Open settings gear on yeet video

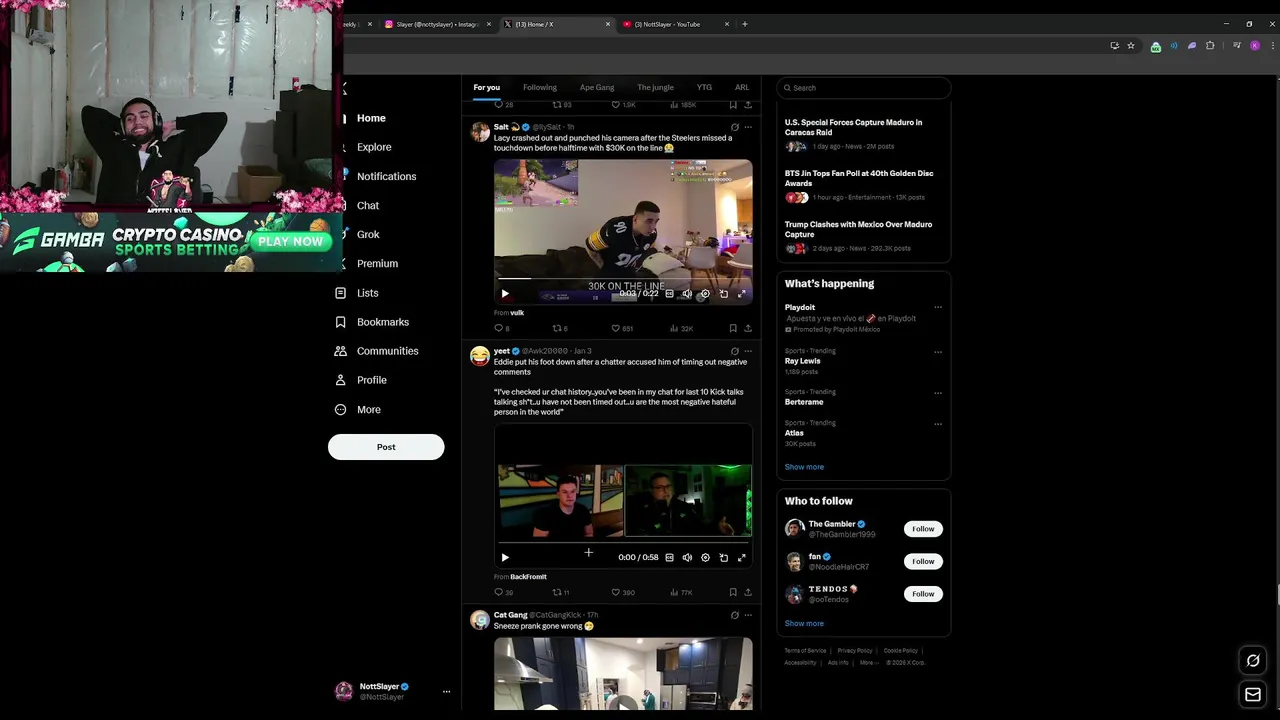tap(705, 558)
